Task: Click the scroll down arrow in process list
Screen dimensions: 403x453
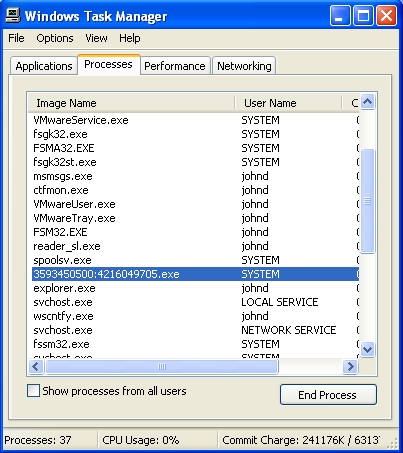Action: pyautogui.click(x=368, y=349)
